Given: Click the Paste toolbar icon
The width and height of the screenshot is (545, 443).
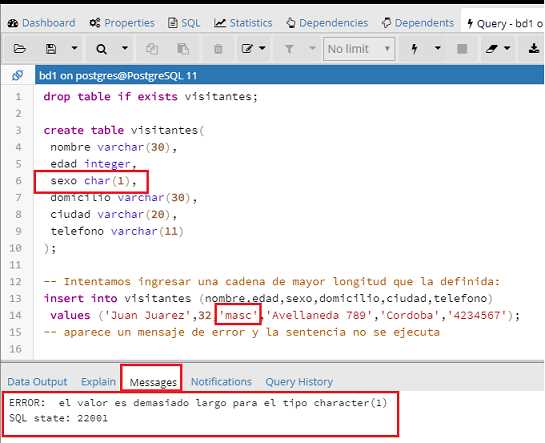Looking at the screenshot, I should [x=183, y=49].
